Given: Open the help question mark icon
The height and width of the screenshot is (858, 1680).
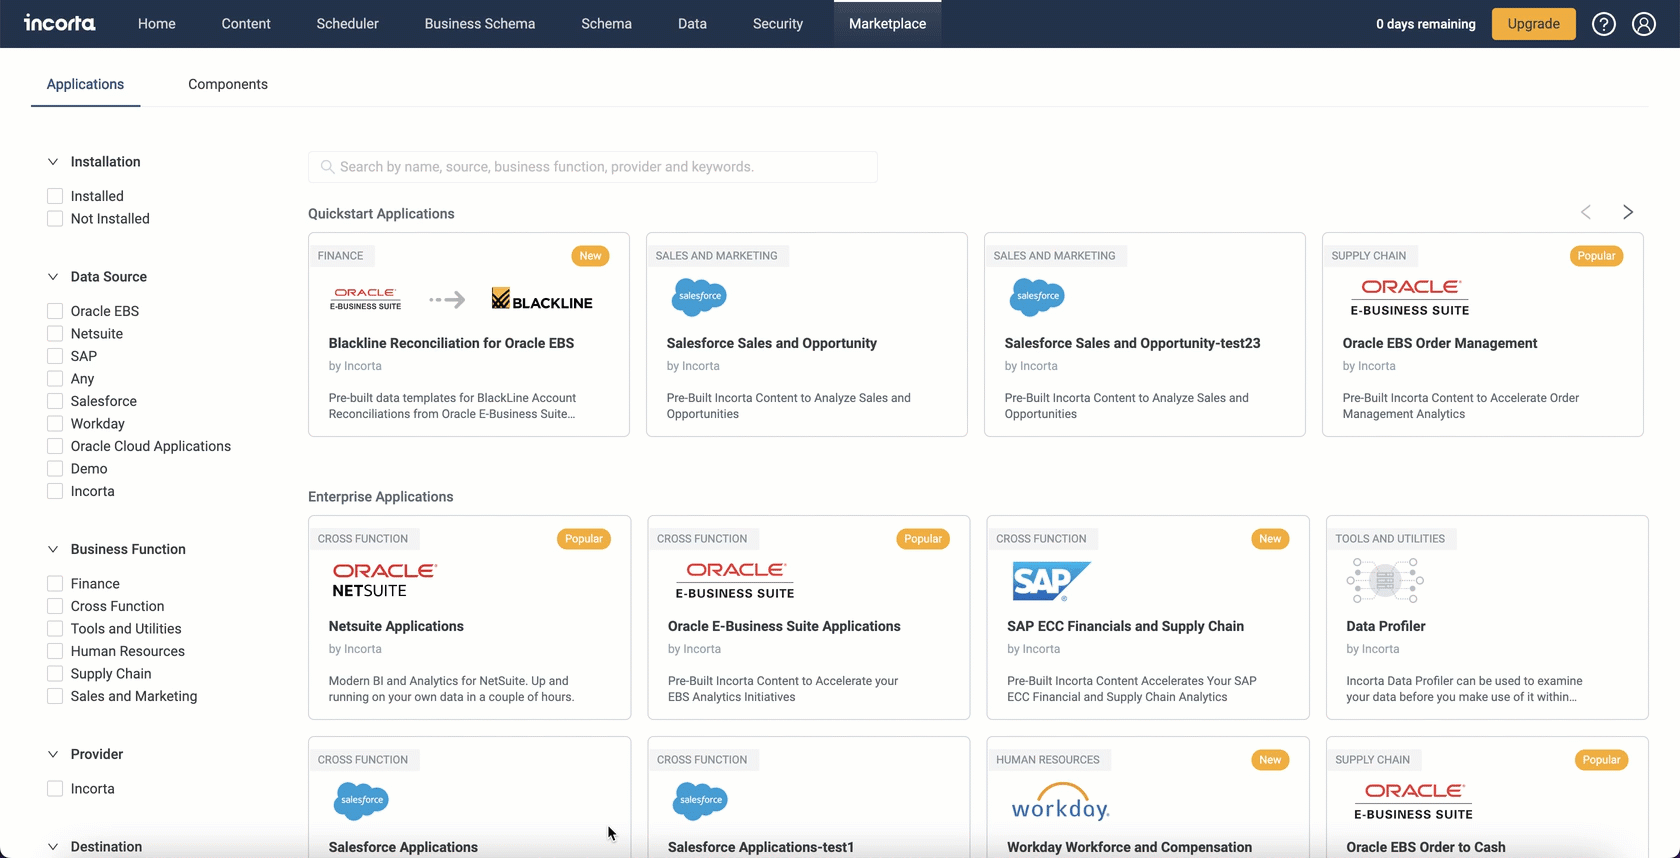Looking at the screenshot, I should tap(1604, 24).
